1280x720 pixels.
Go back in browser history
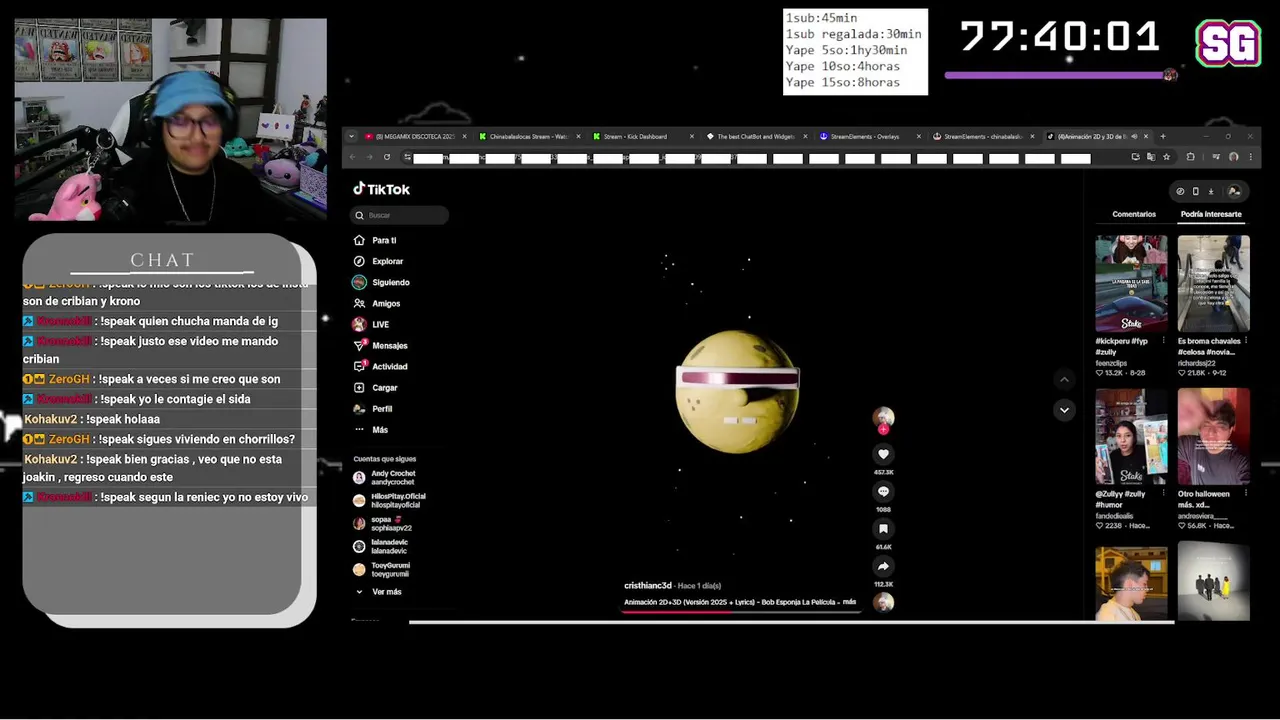pyautogui.click(x=351, y=157)
